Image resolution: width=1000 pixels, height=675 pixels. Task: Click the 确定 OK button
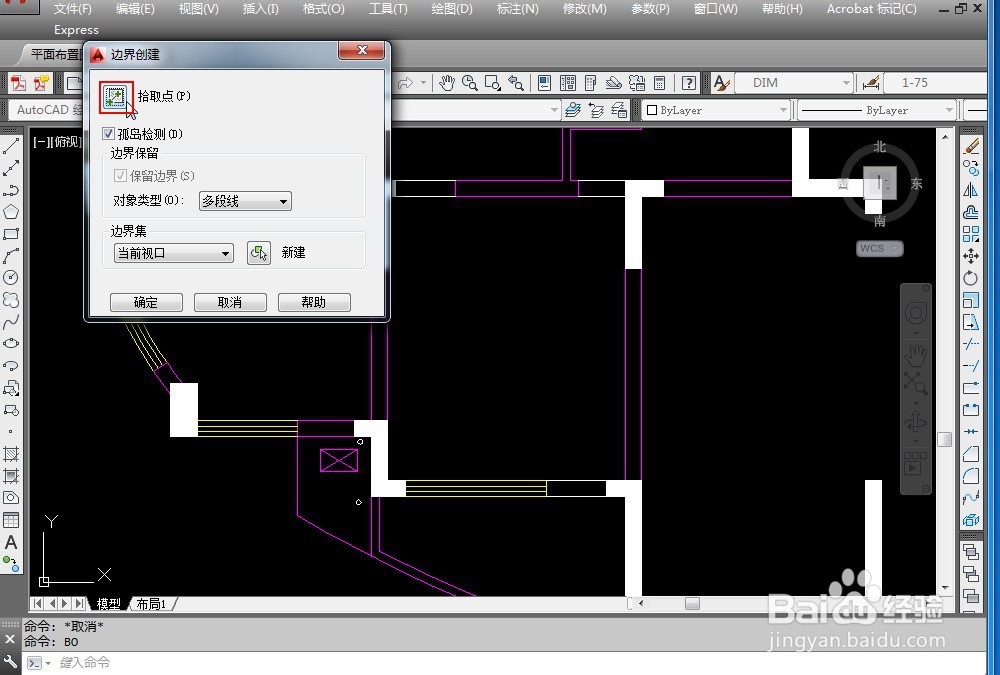146,302
